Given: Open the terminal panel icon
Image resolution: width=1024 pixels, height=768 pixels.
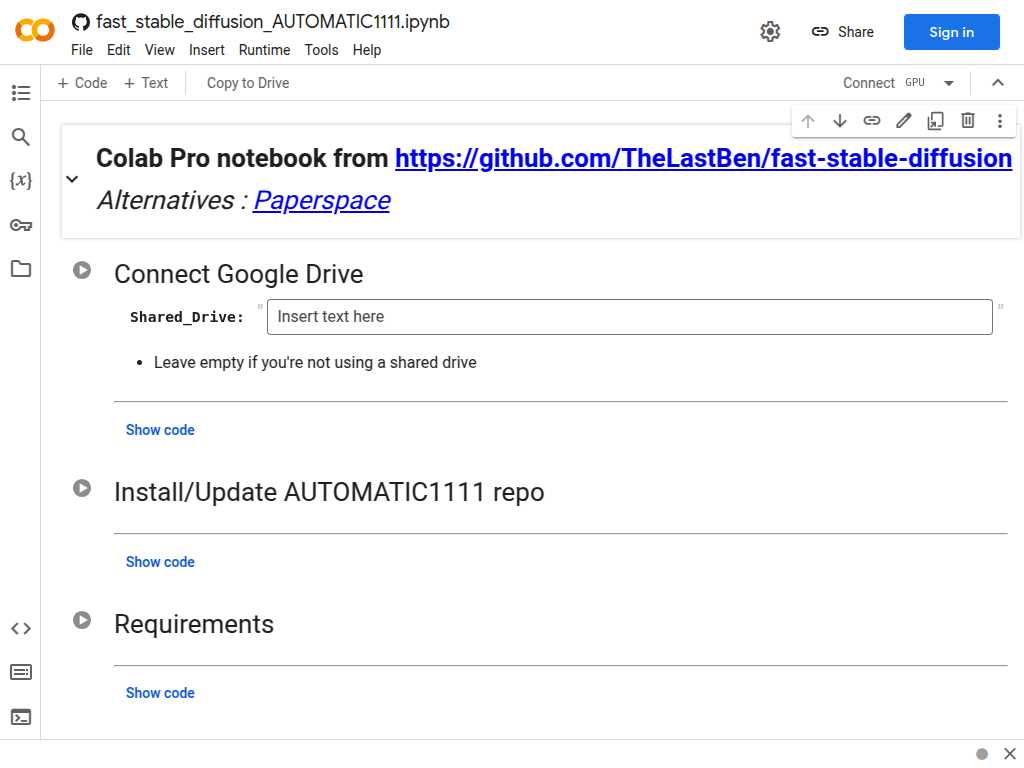Looking at the screenshot, I should [x=21, y=717].
